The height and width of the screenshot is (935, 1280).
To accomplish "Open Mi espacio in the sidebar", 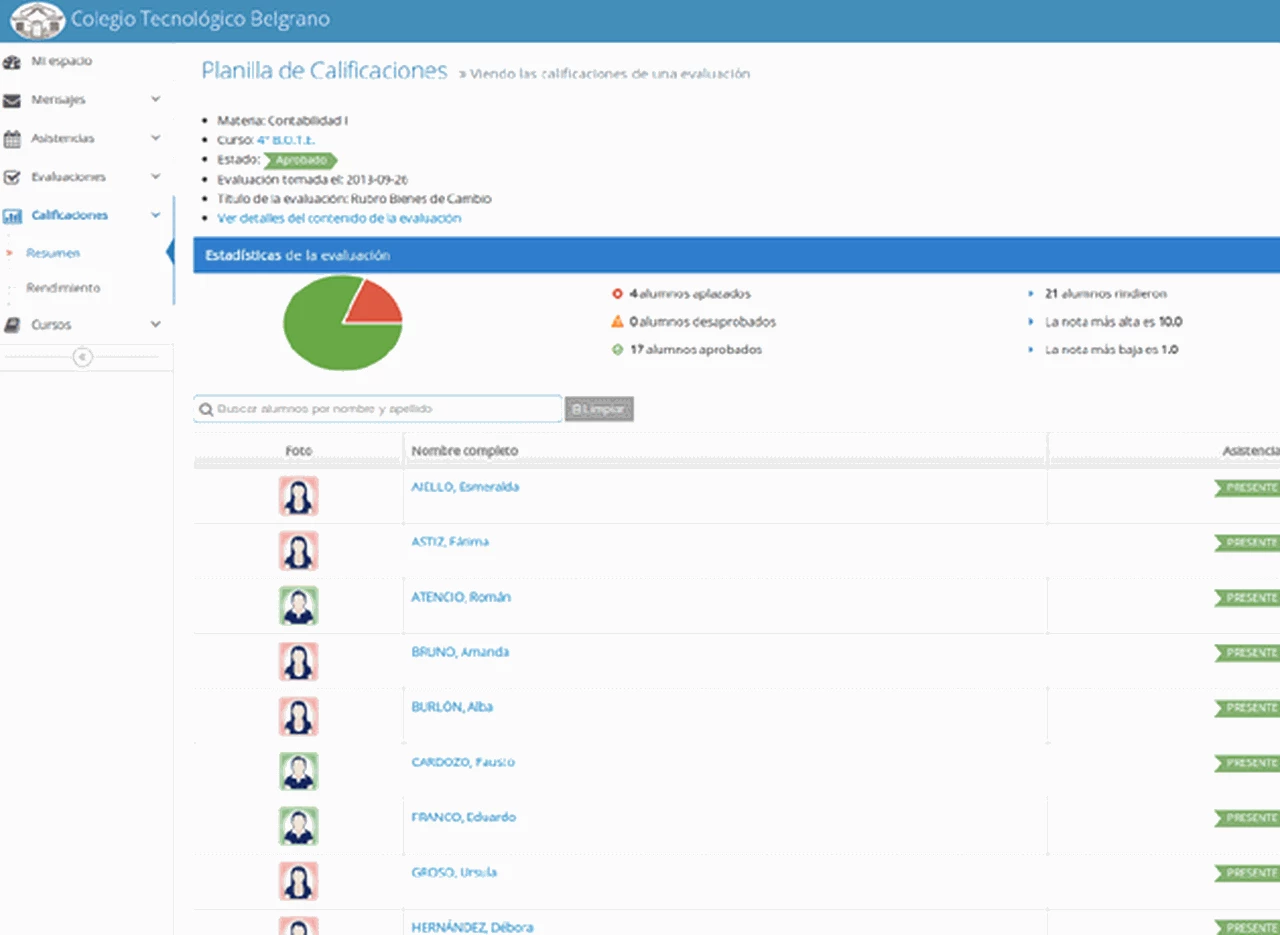I will click(x=61, y=61).
